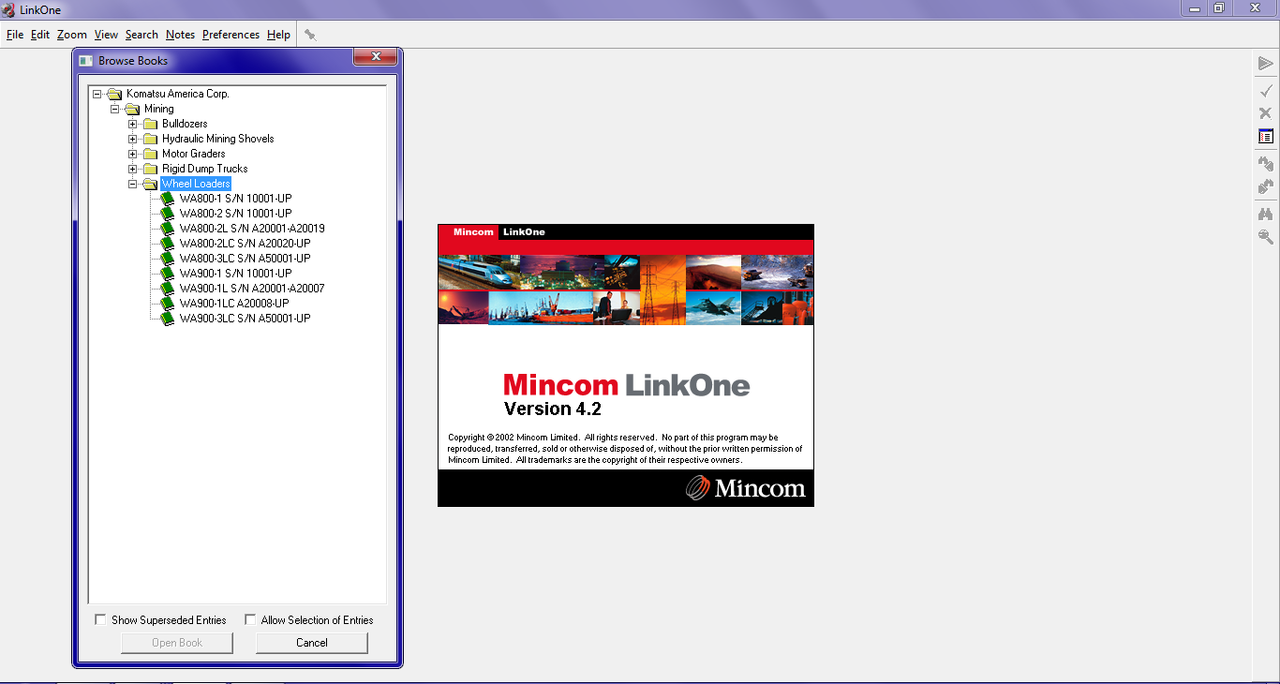This screenshot has height=684, width=1280.
Task: Tick the Allow Selection of Entries checkbox
Action: point(250,620)
